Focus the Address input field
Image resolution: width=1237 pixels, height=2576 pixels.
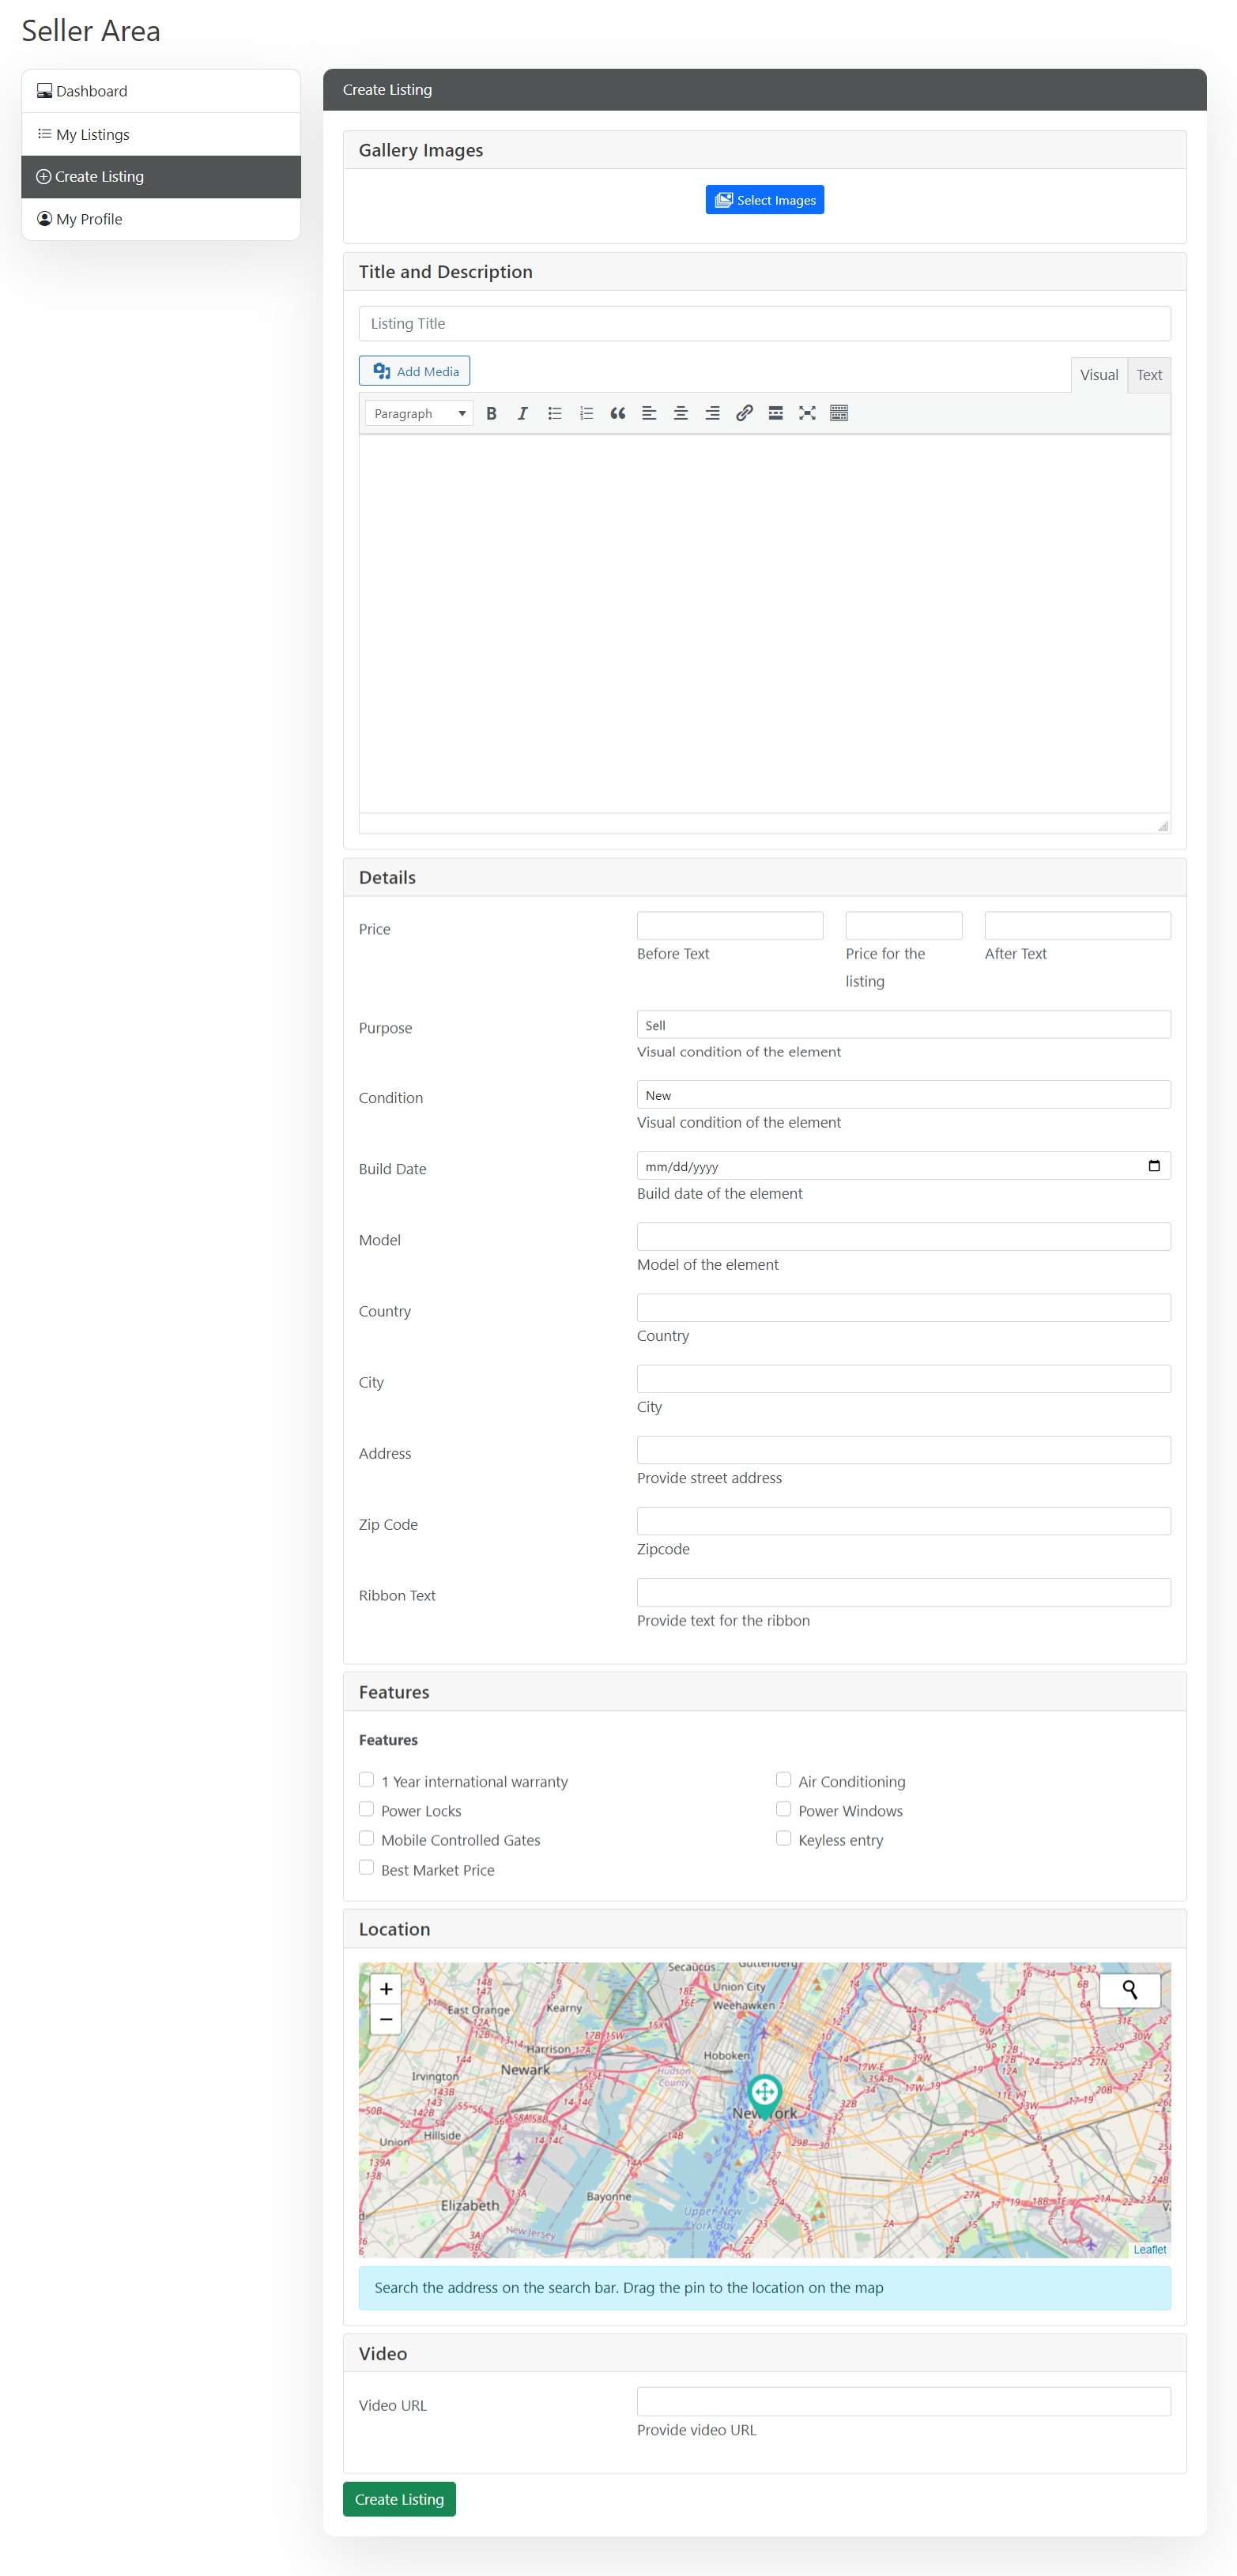(904, 1450)
